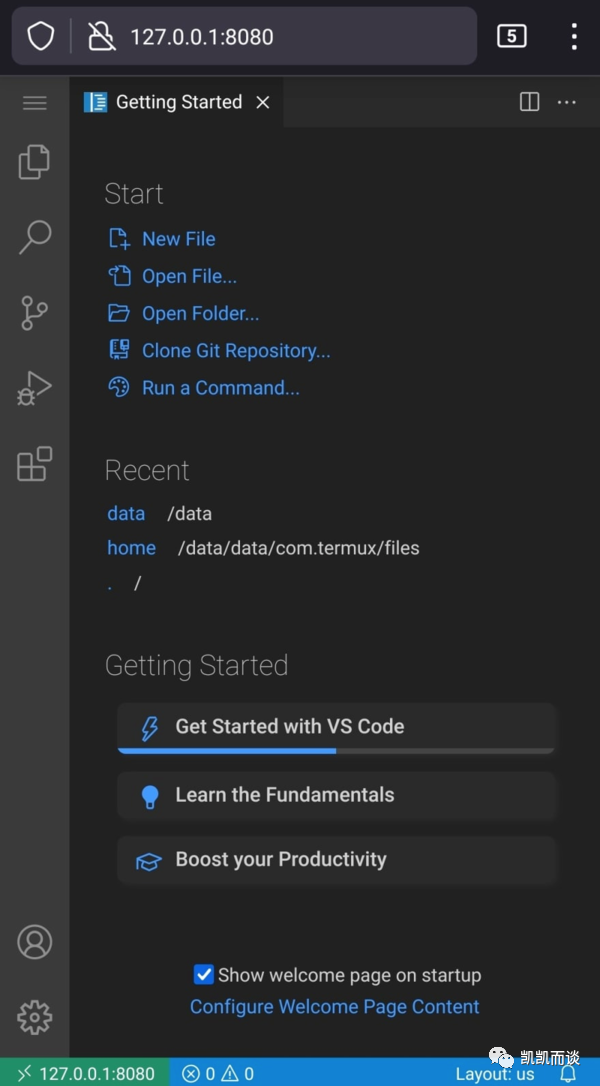The width and height of the screenshot is (600, 1086).
Task: Open the Explorer view
Action: point(35,162)
